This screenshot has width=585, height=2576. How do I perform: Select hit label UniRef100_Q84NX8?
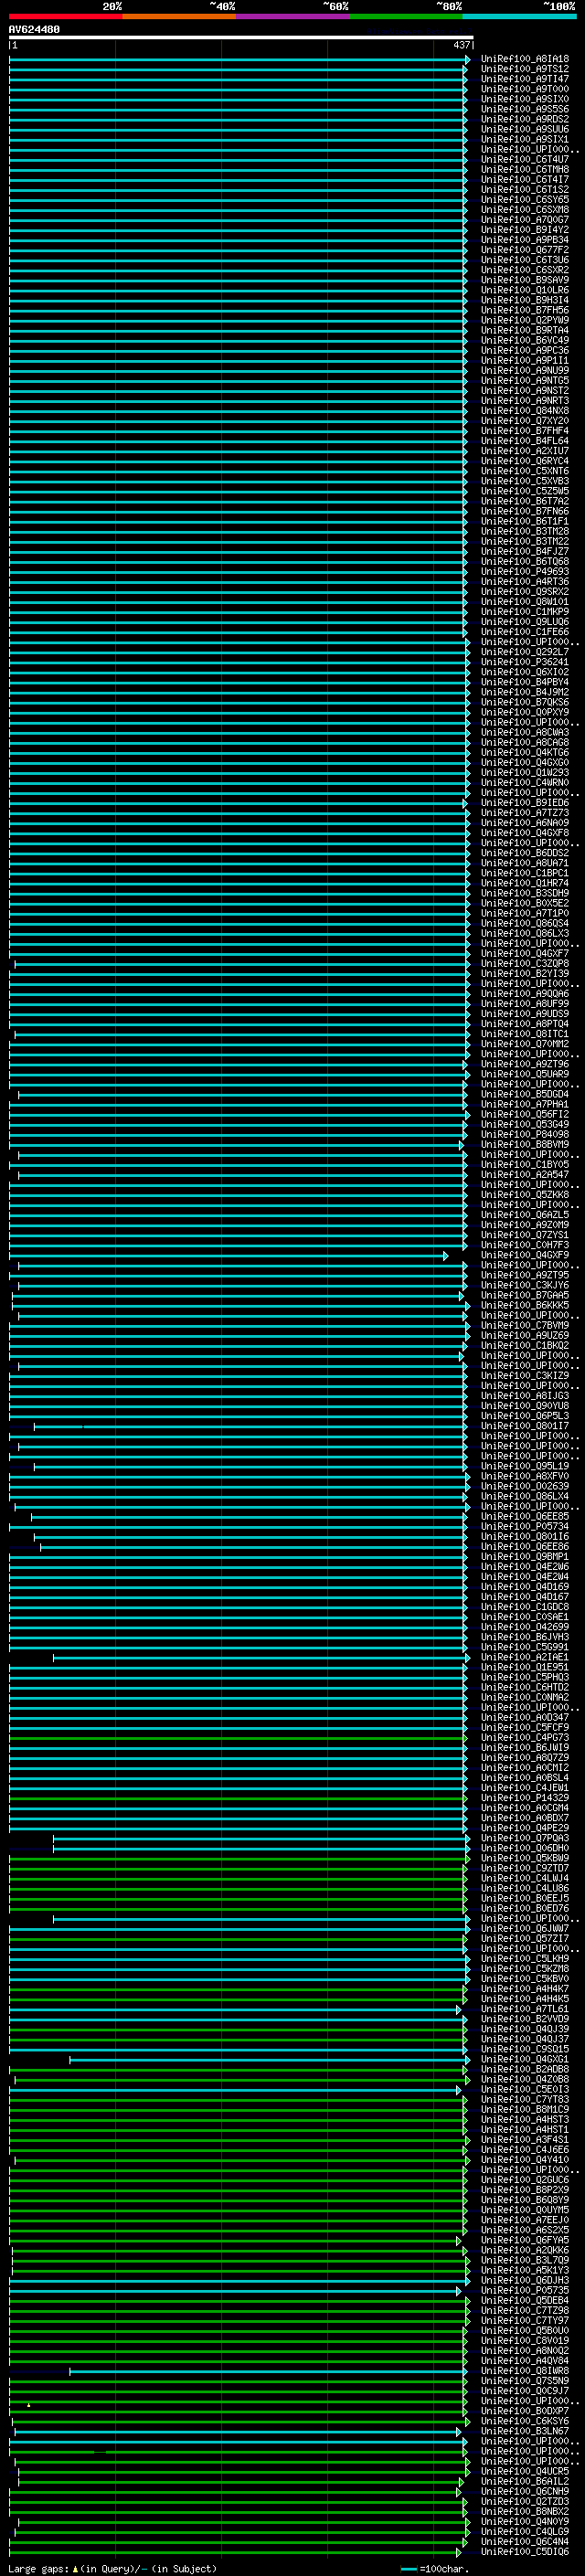[x=525, y=410]
